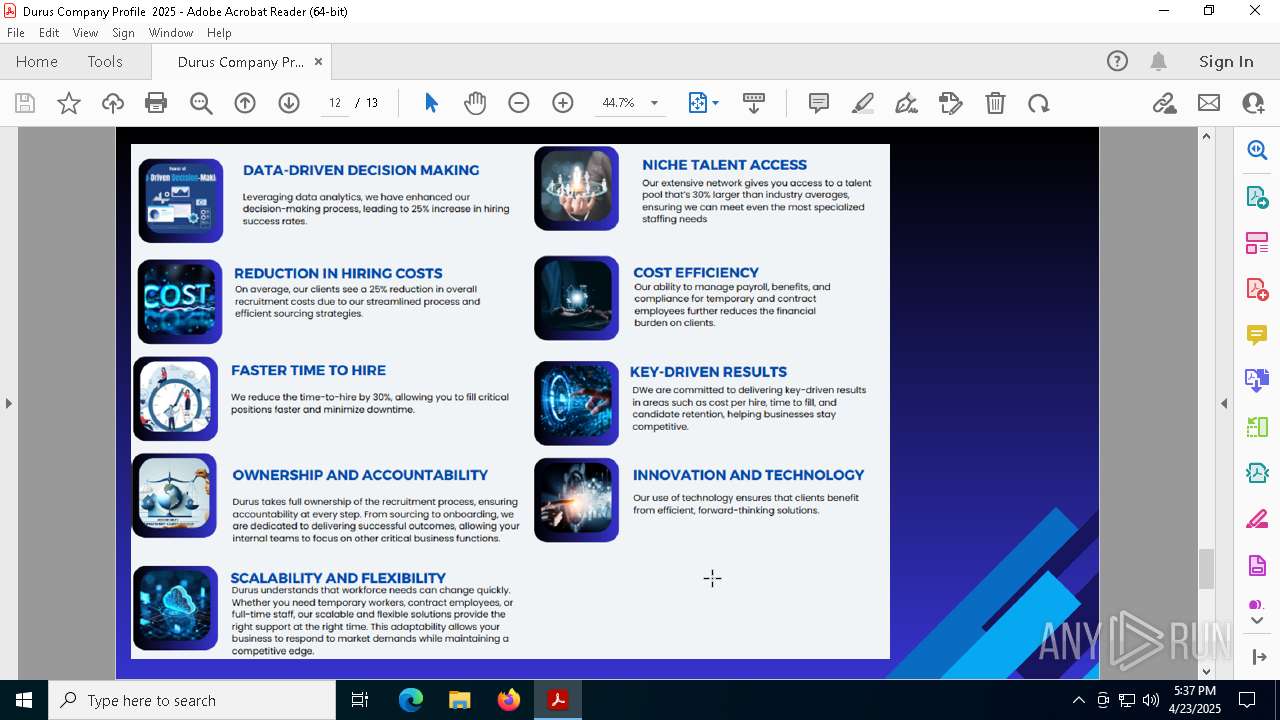Open search tool in right pane
The width and height of the screenshot is (1280, 720).
1257,150
